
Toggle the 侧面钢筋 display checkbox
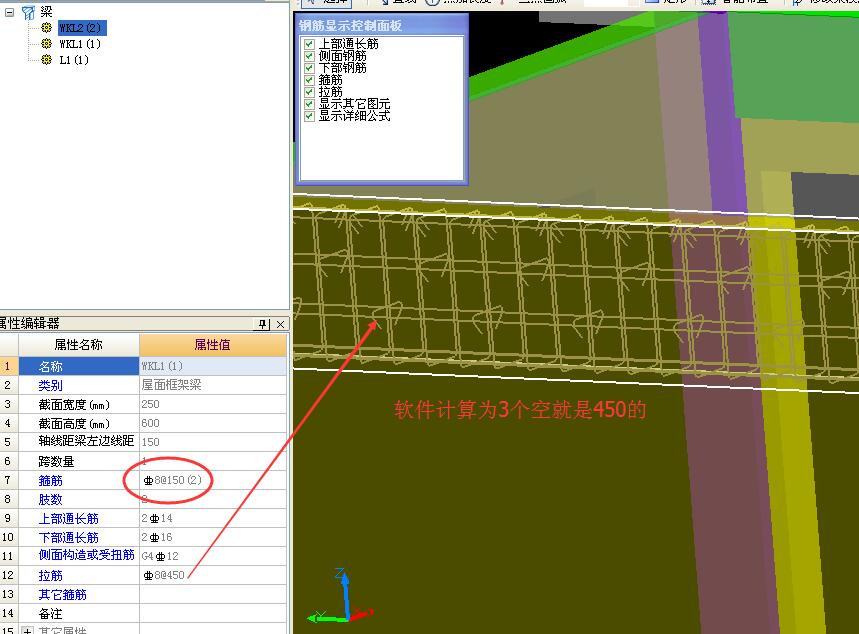click(x=309, y=56)
